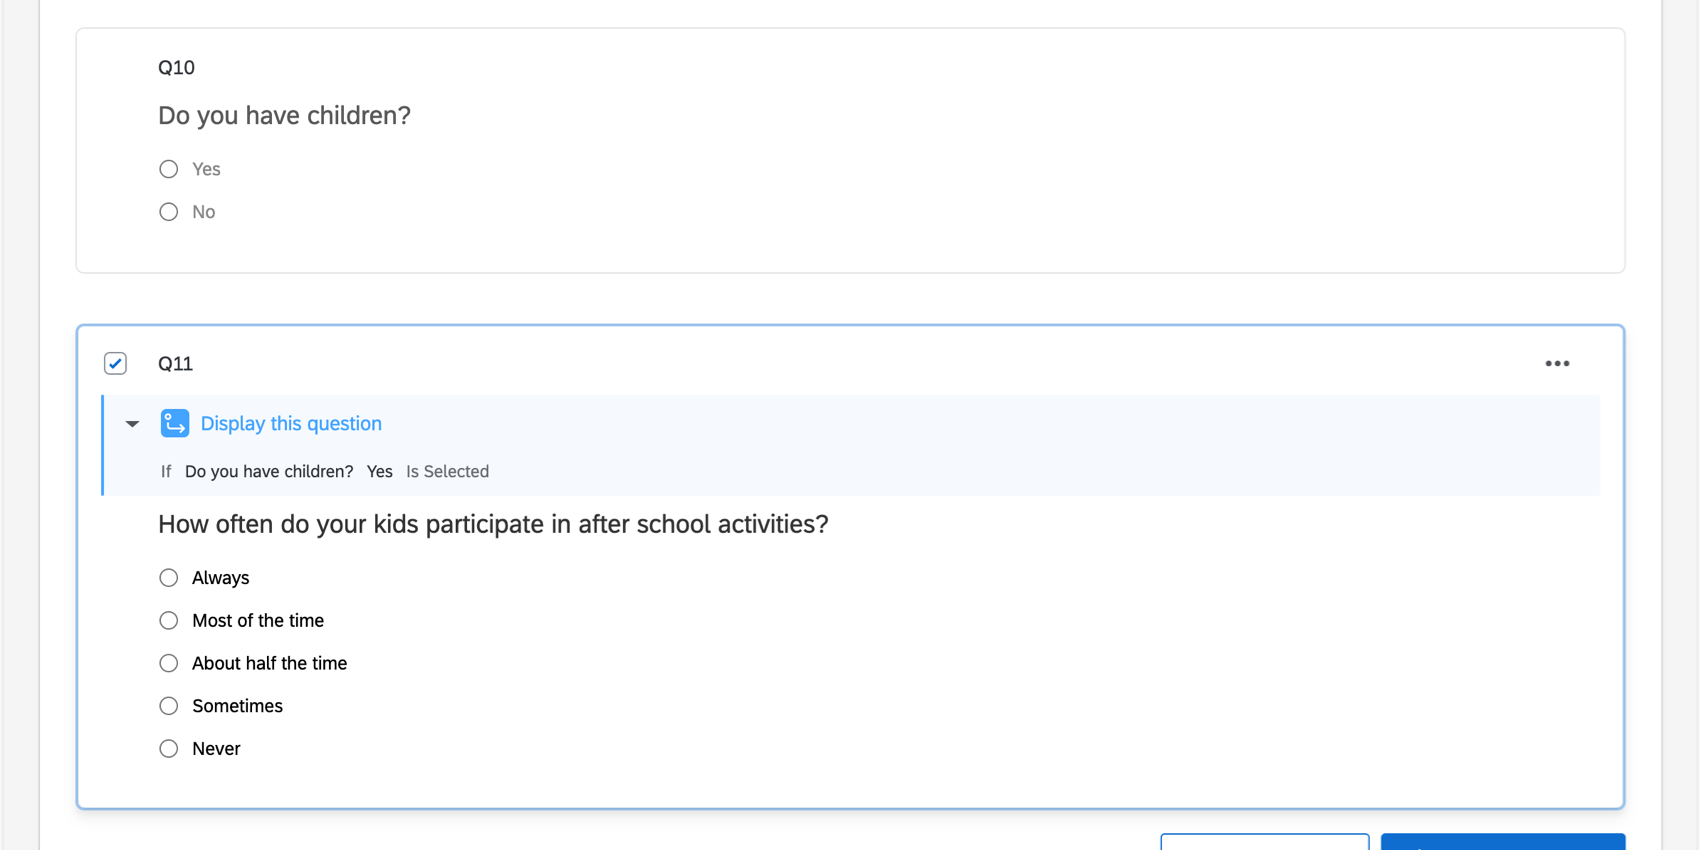Viewport: 1700px width, 850px height.
Task: Select the Sometimes answer choice
Action: [168, 706]
